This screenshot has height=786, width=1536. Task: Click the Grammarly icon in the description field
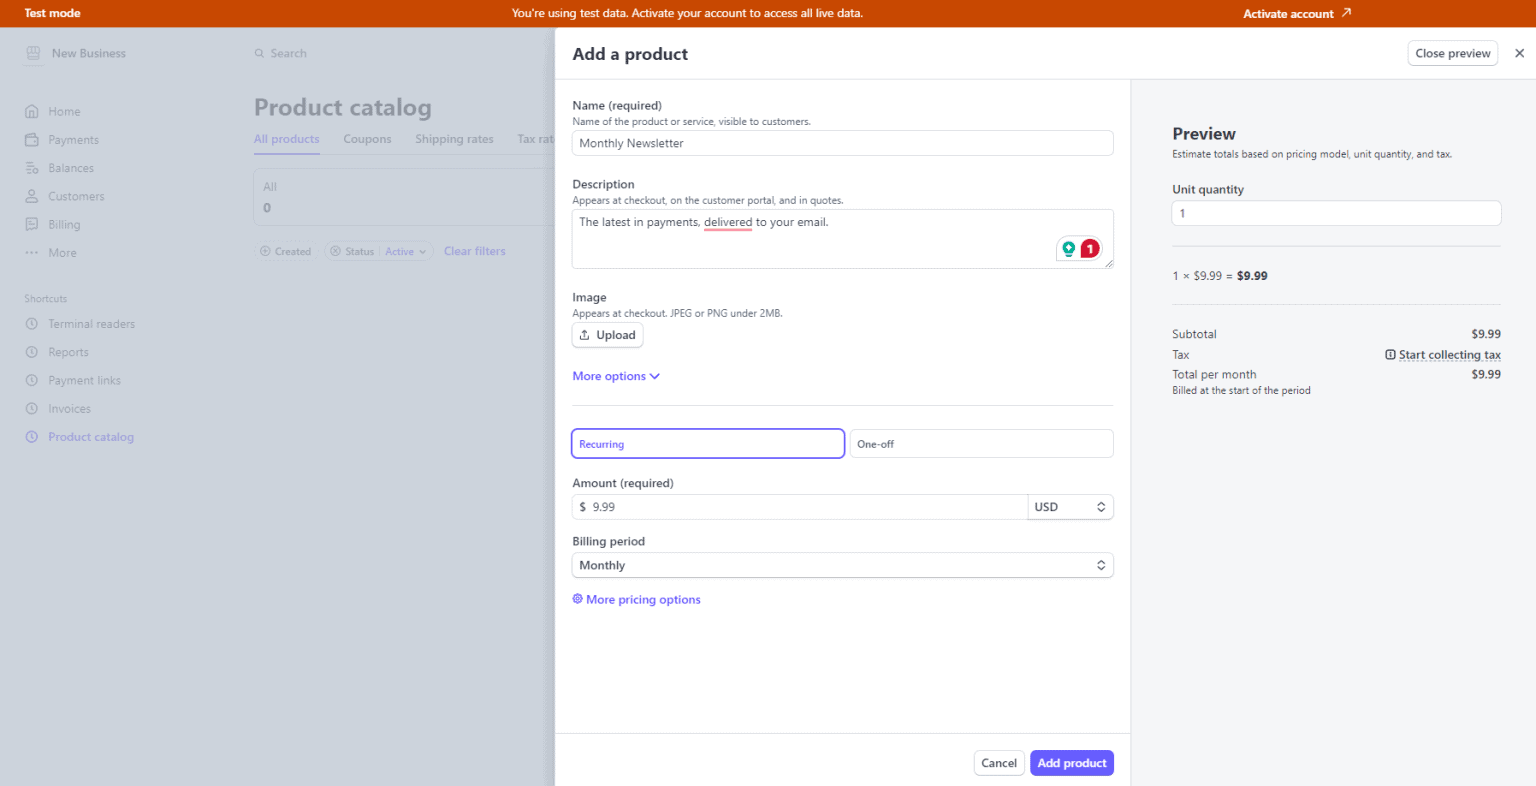pyautogui.click(x=1068, y=247)
